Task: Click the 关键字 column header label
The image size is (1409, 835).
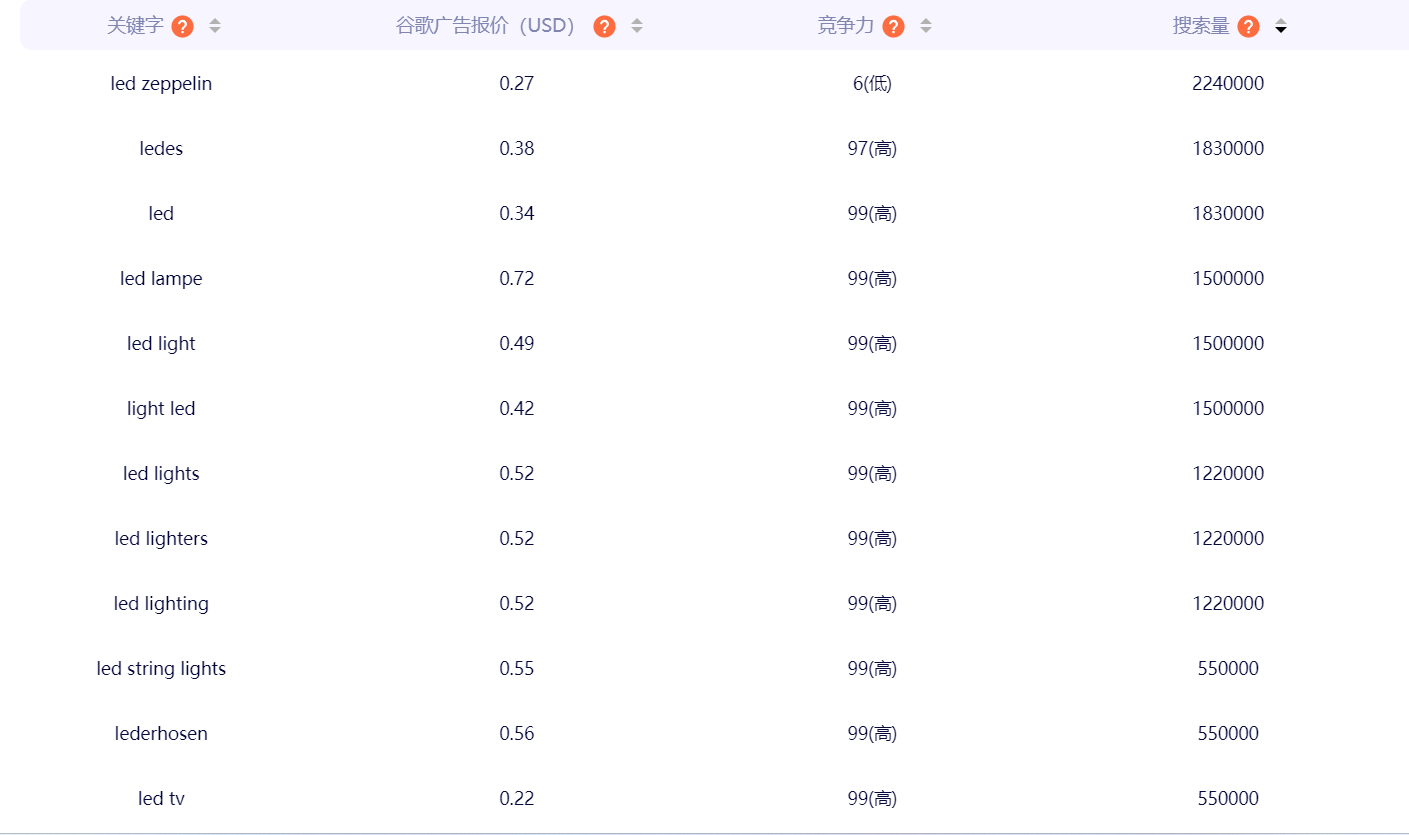Action: (x=135, y=27)
